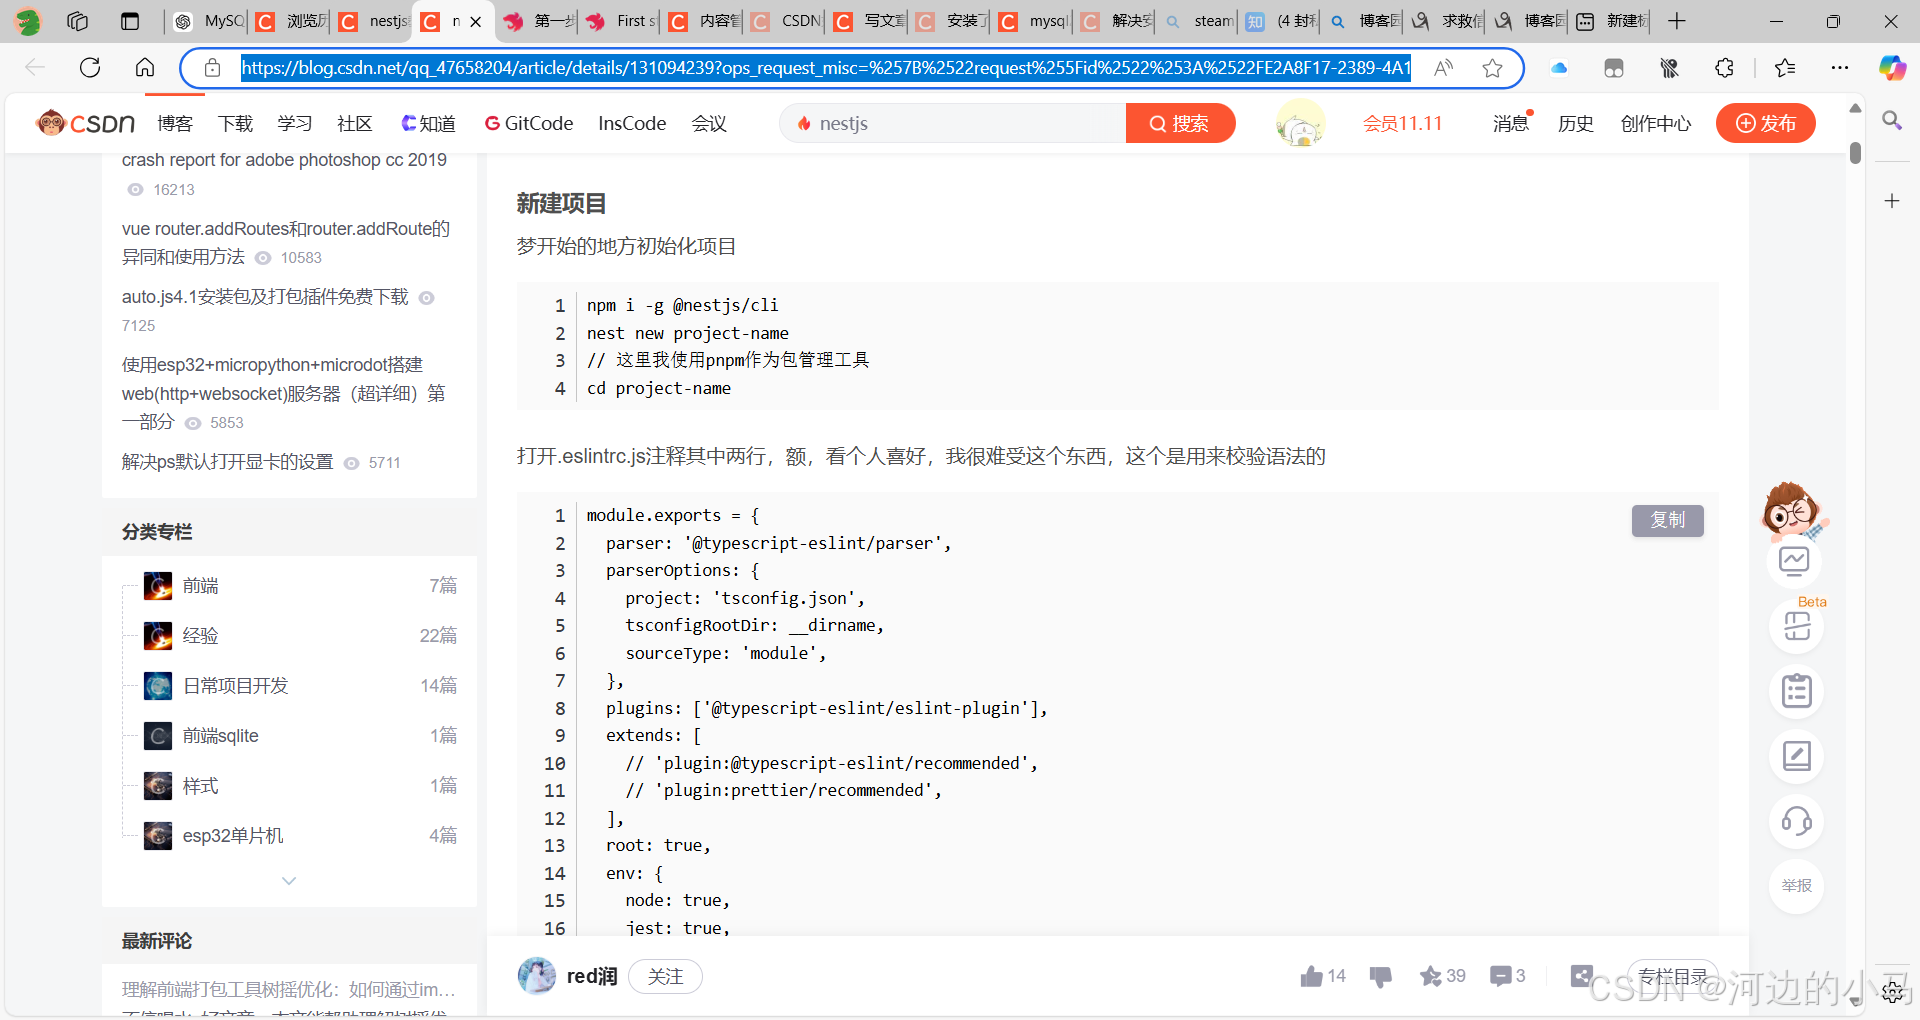Screen dimensions: 1920x1020
Task: Toggle the thumbs-down dislike icon
Action: (x=1381, y=976)
